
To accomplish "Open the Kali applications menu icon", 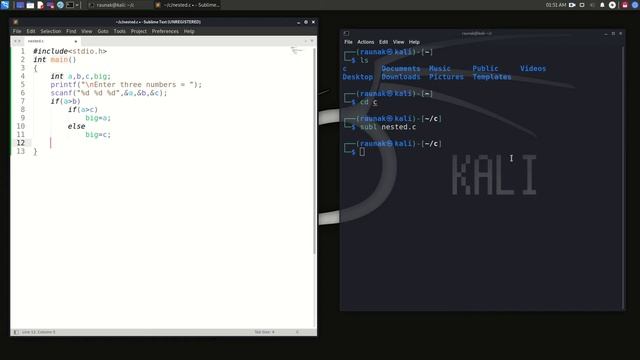I will pyautogui.click(x=4, y=5).
